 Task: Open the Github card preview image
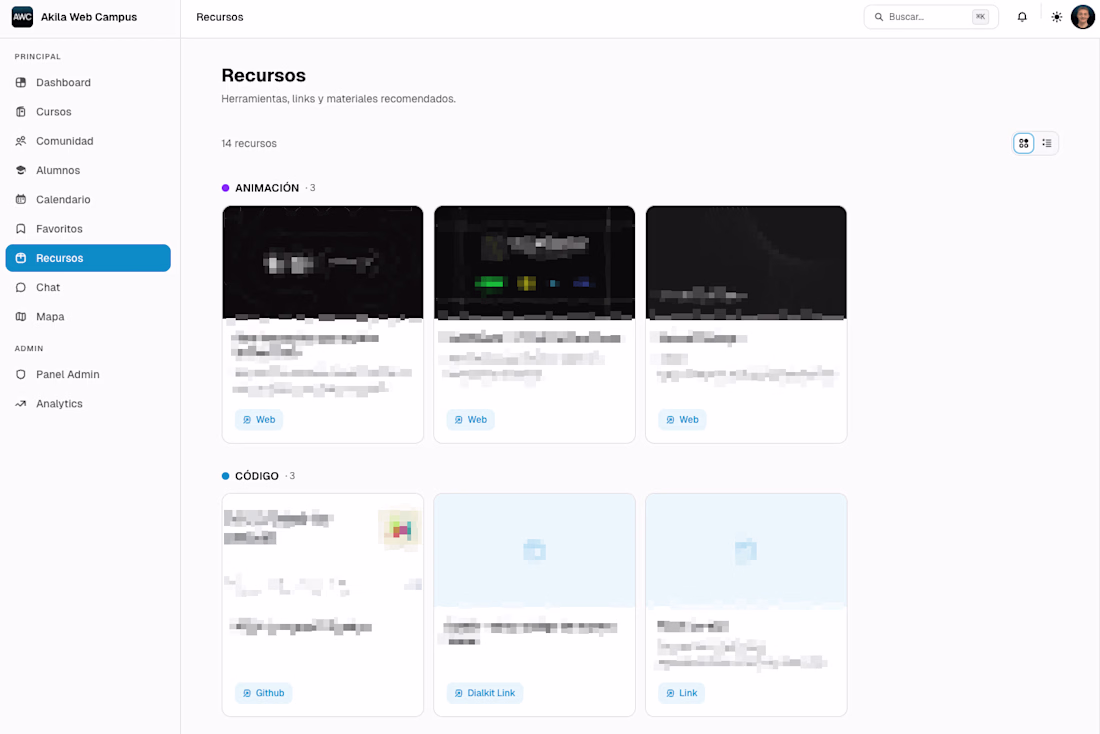(x=323, y=551)
